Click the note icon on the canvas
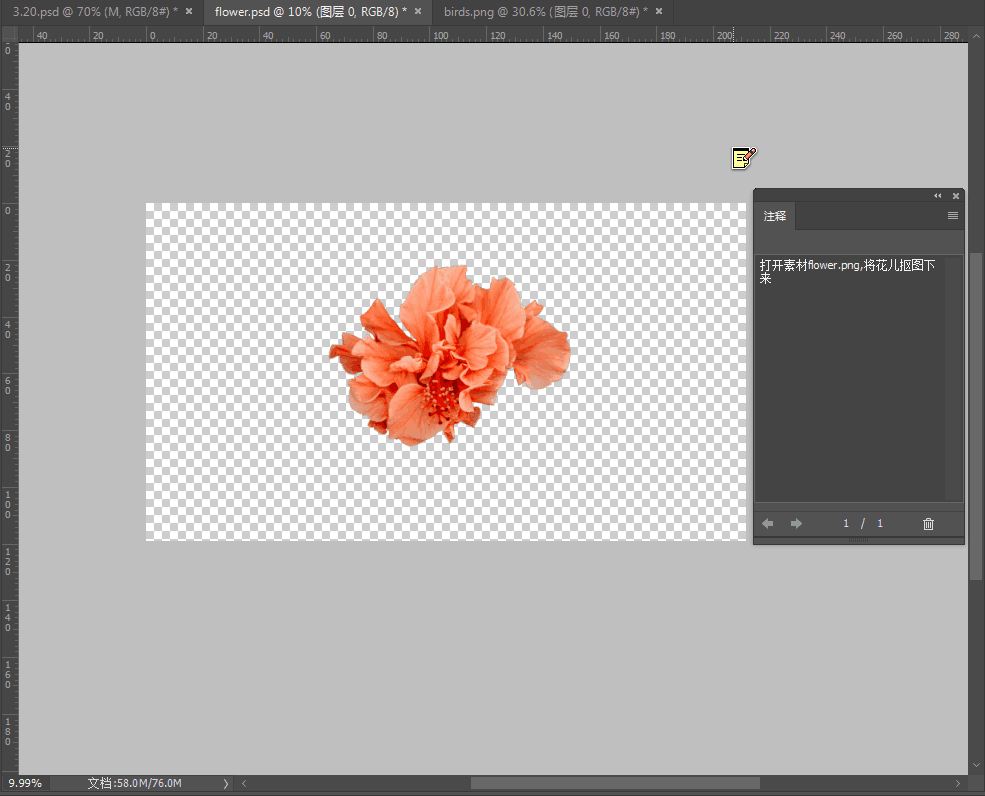Image resolution: width=985 pixels, height=796 pixels. [743, 158]
